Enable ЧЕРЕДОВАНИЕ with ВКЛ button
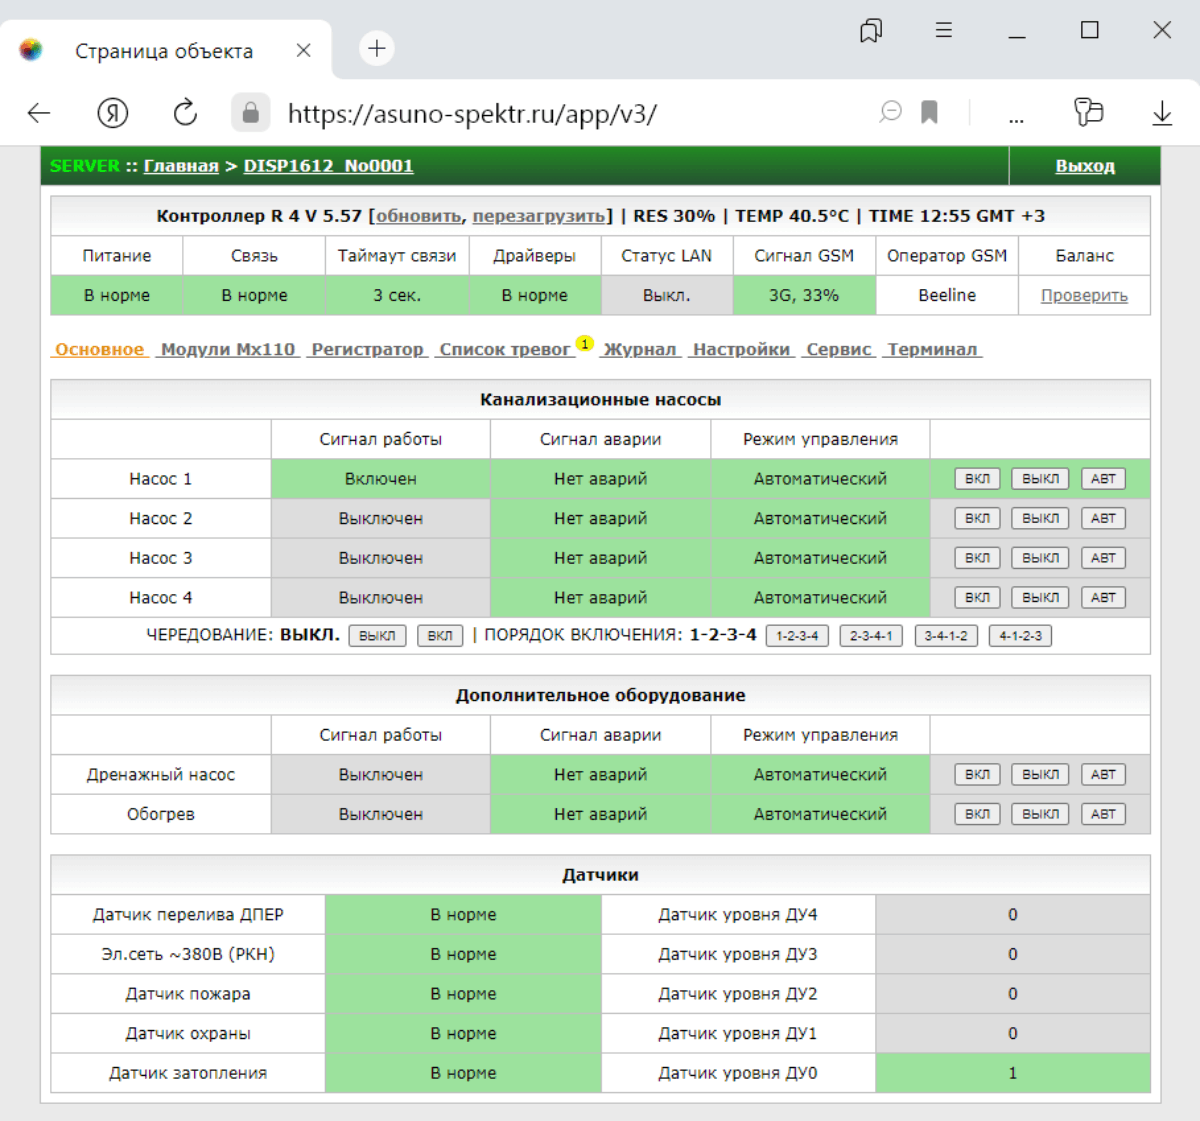 [x=440, y=636]
